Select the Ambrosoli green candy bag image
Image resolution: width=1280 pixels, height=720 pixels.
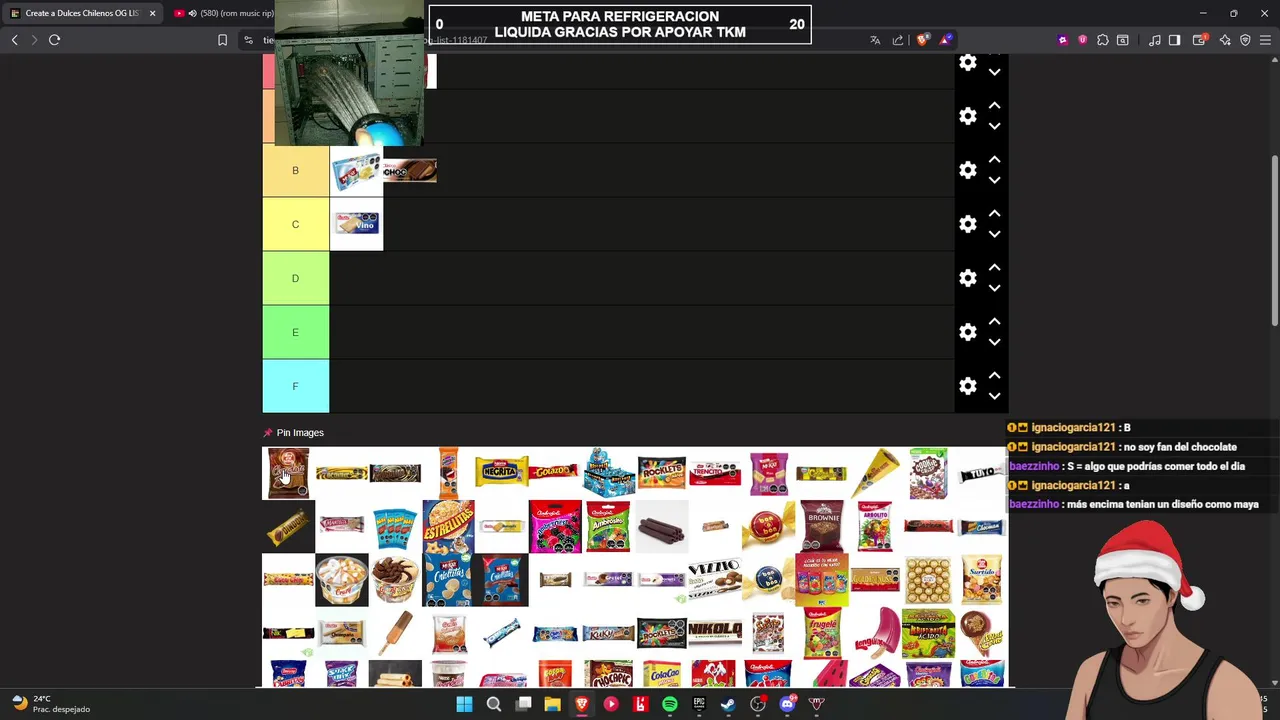(x=609, y=526)
